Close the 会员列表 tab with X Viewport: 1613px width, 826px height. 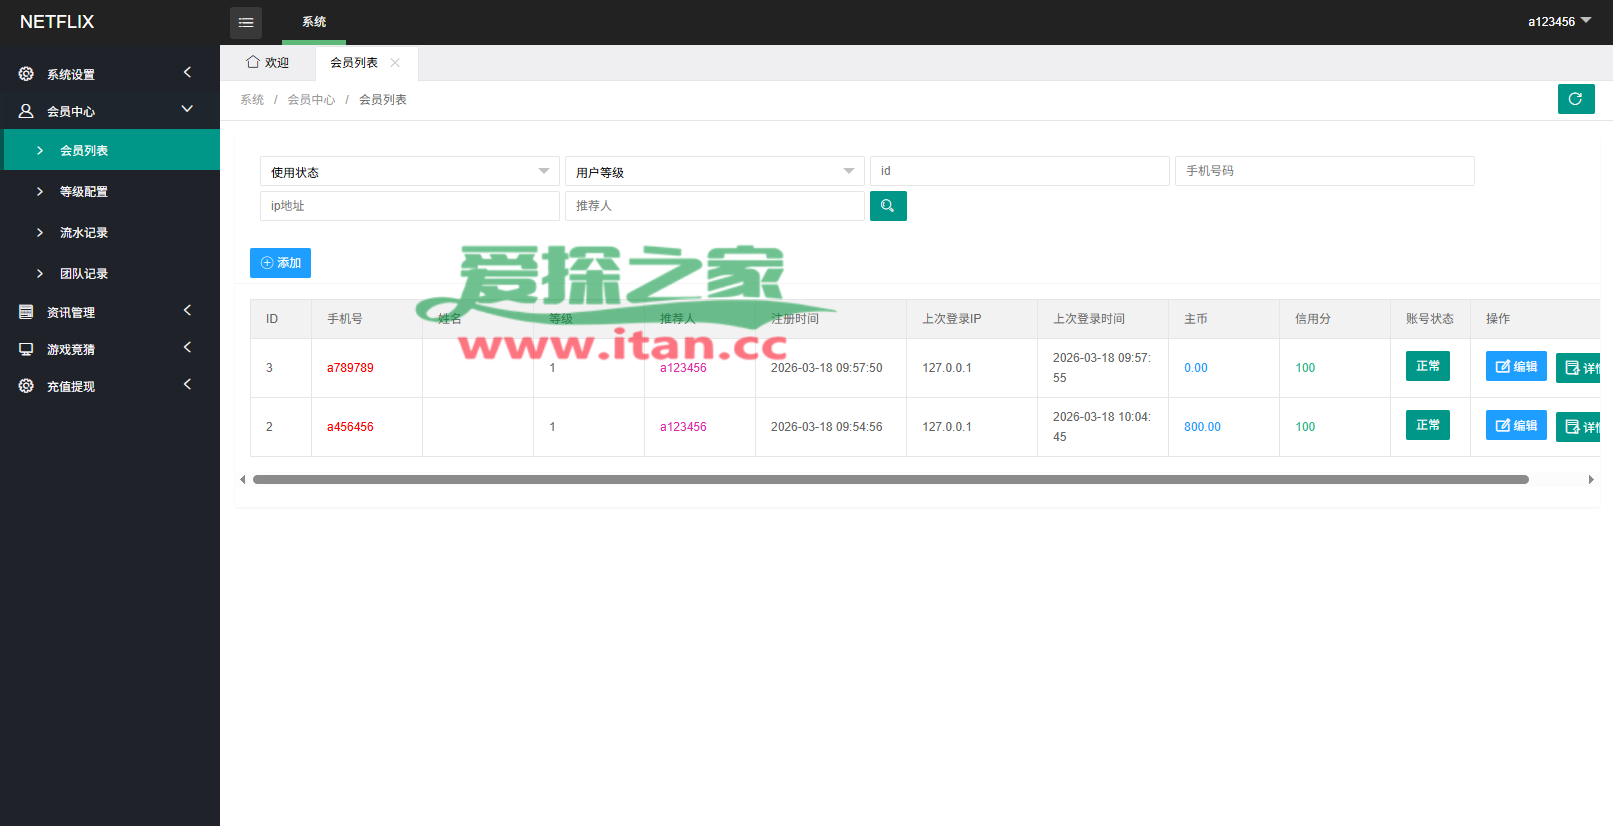tap(395, 63)
